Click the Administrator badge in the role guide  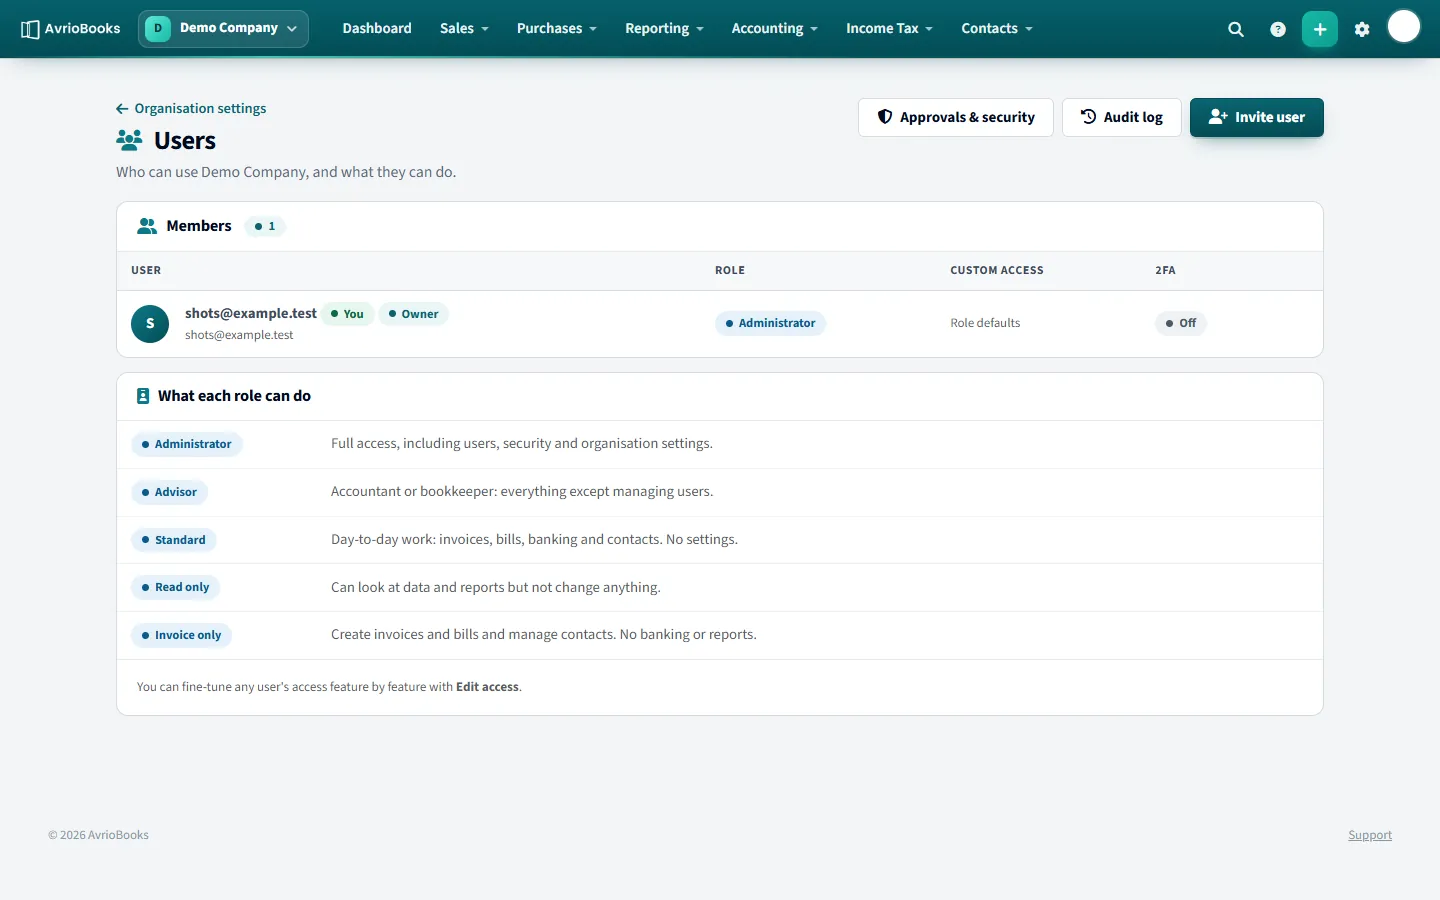tap(187, 444)
